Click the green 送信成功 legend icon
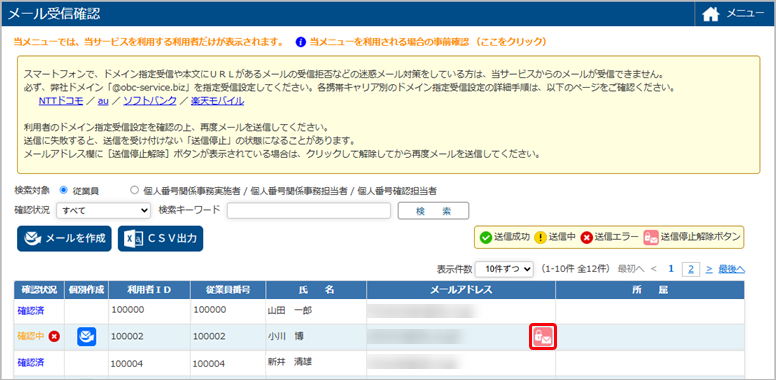 pos(485,238)
